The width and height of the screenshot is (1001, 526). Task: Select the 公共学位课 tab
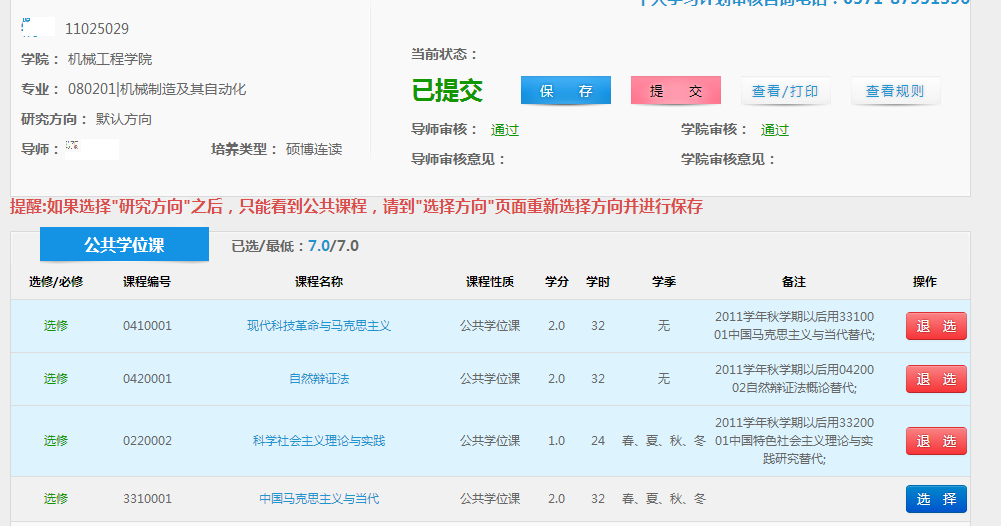point(124,245)
